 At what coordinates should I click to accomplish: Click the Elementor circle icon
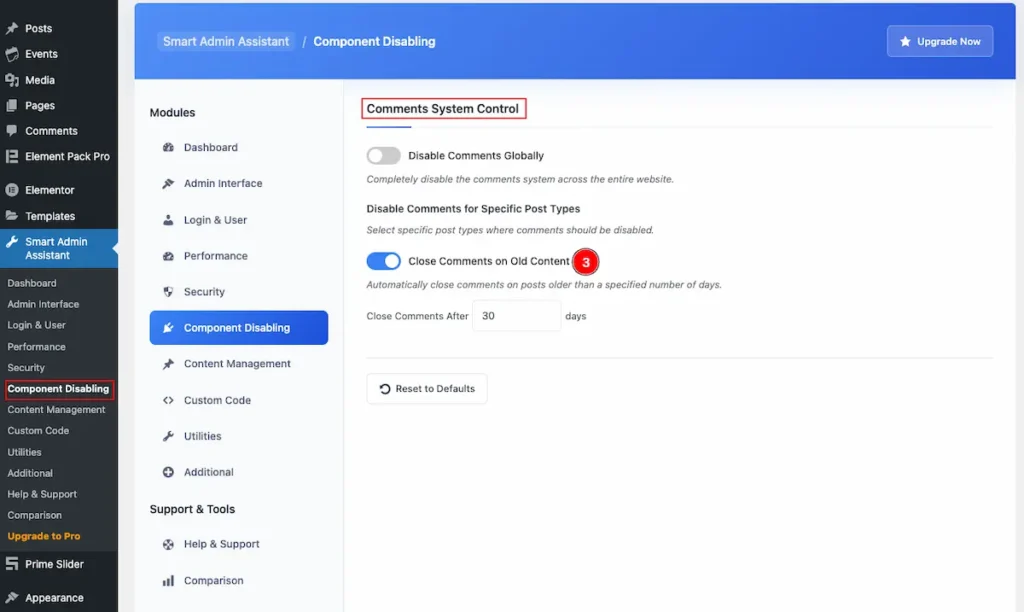(x=12, y=190)
